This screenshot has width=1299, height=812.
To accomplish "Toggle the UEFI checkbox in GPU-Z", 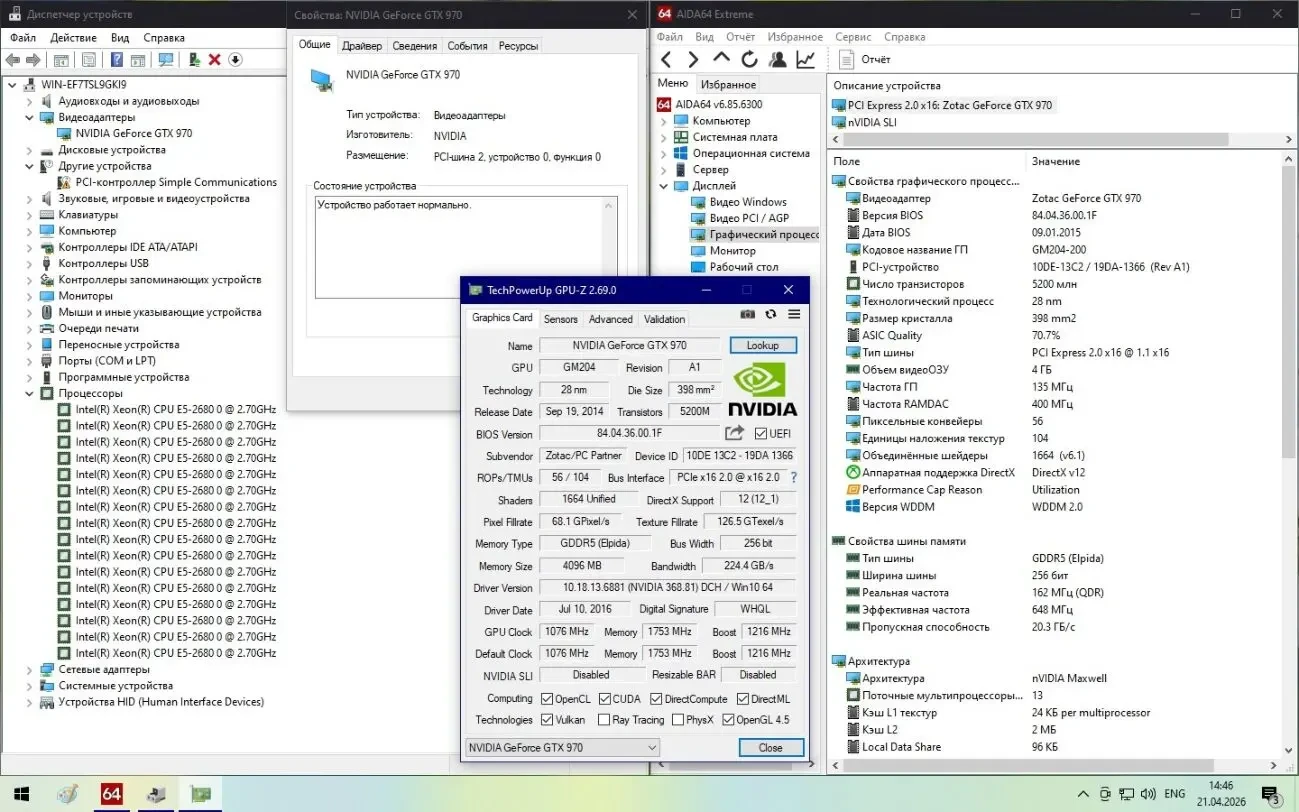I will [761, 434].
